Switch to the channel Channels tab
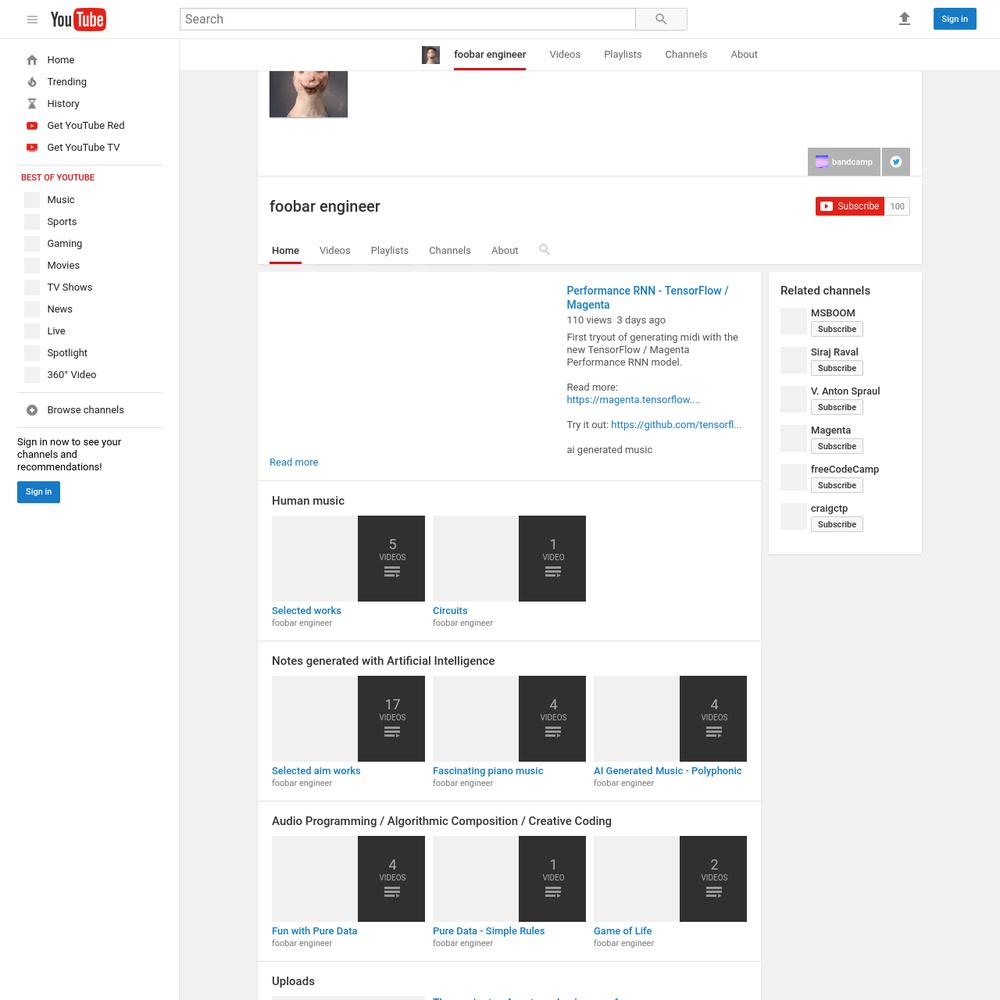This screenshot has width=1000, height=1000. [x=450, y=251]
